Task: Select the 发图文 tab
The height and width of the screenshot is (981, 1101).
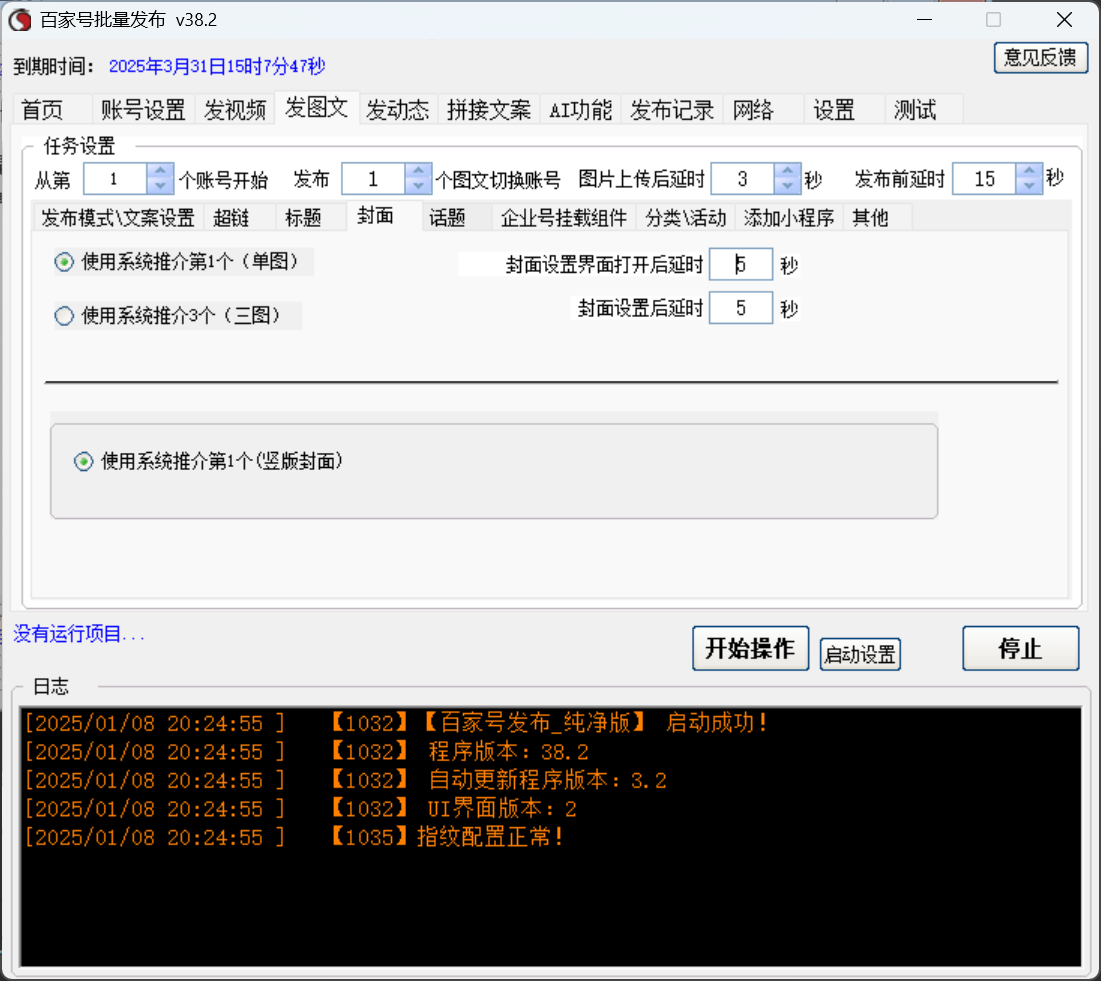Action: pos(317,107)
